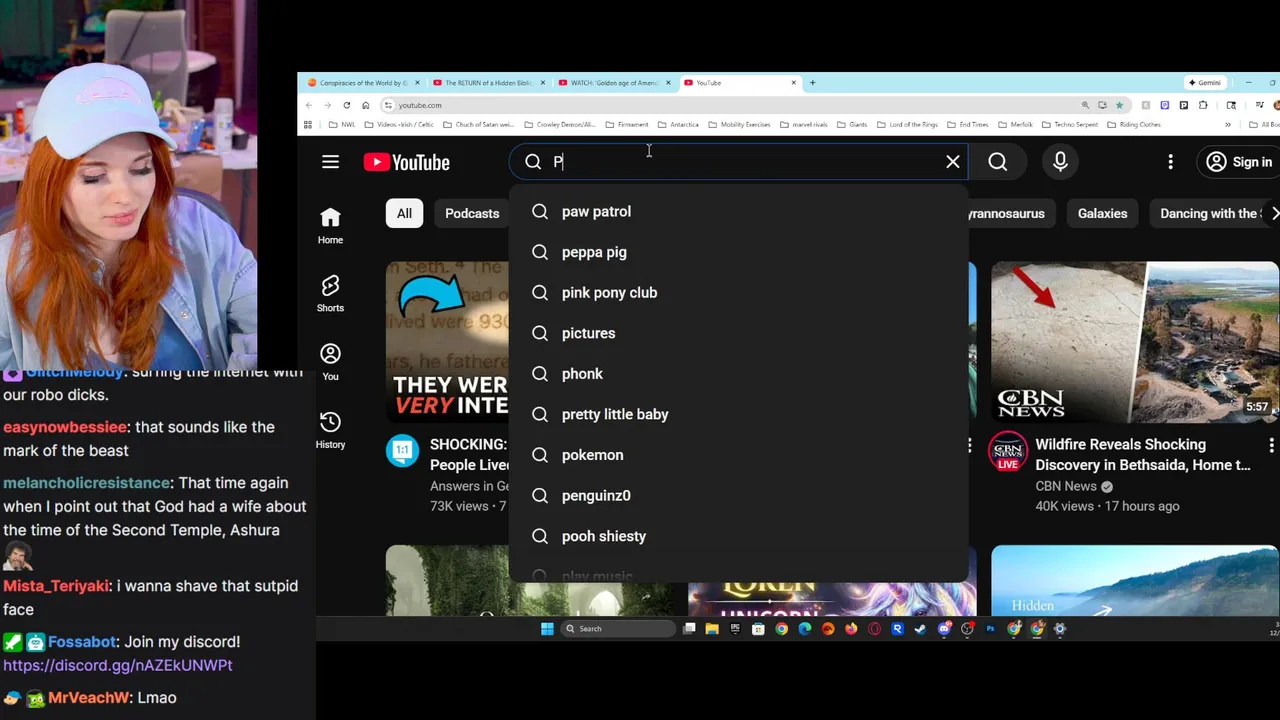
Task: Open Steam from taskbar
Action: click(920, 629)
